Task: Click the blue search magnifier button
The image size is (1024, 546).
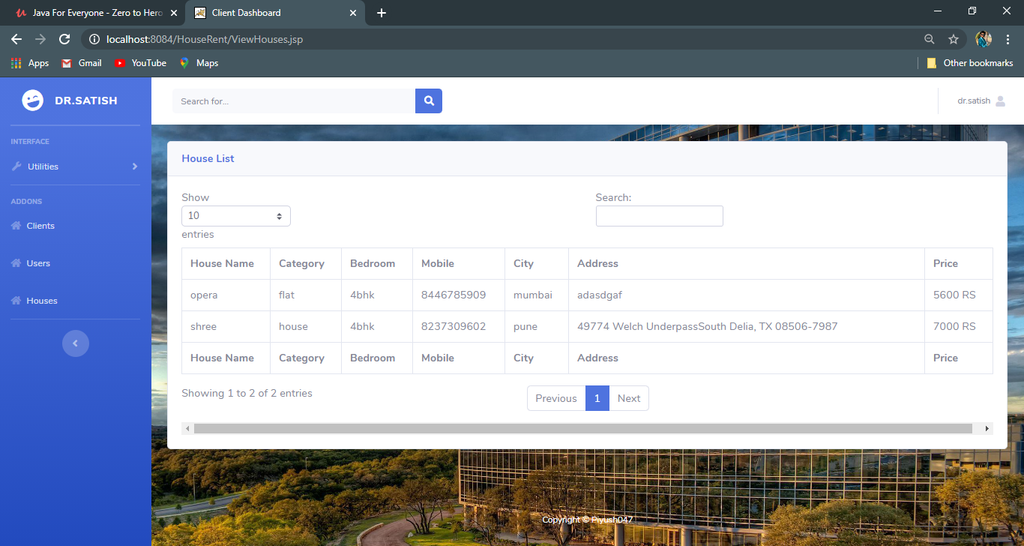Action: tap(428, 101)
